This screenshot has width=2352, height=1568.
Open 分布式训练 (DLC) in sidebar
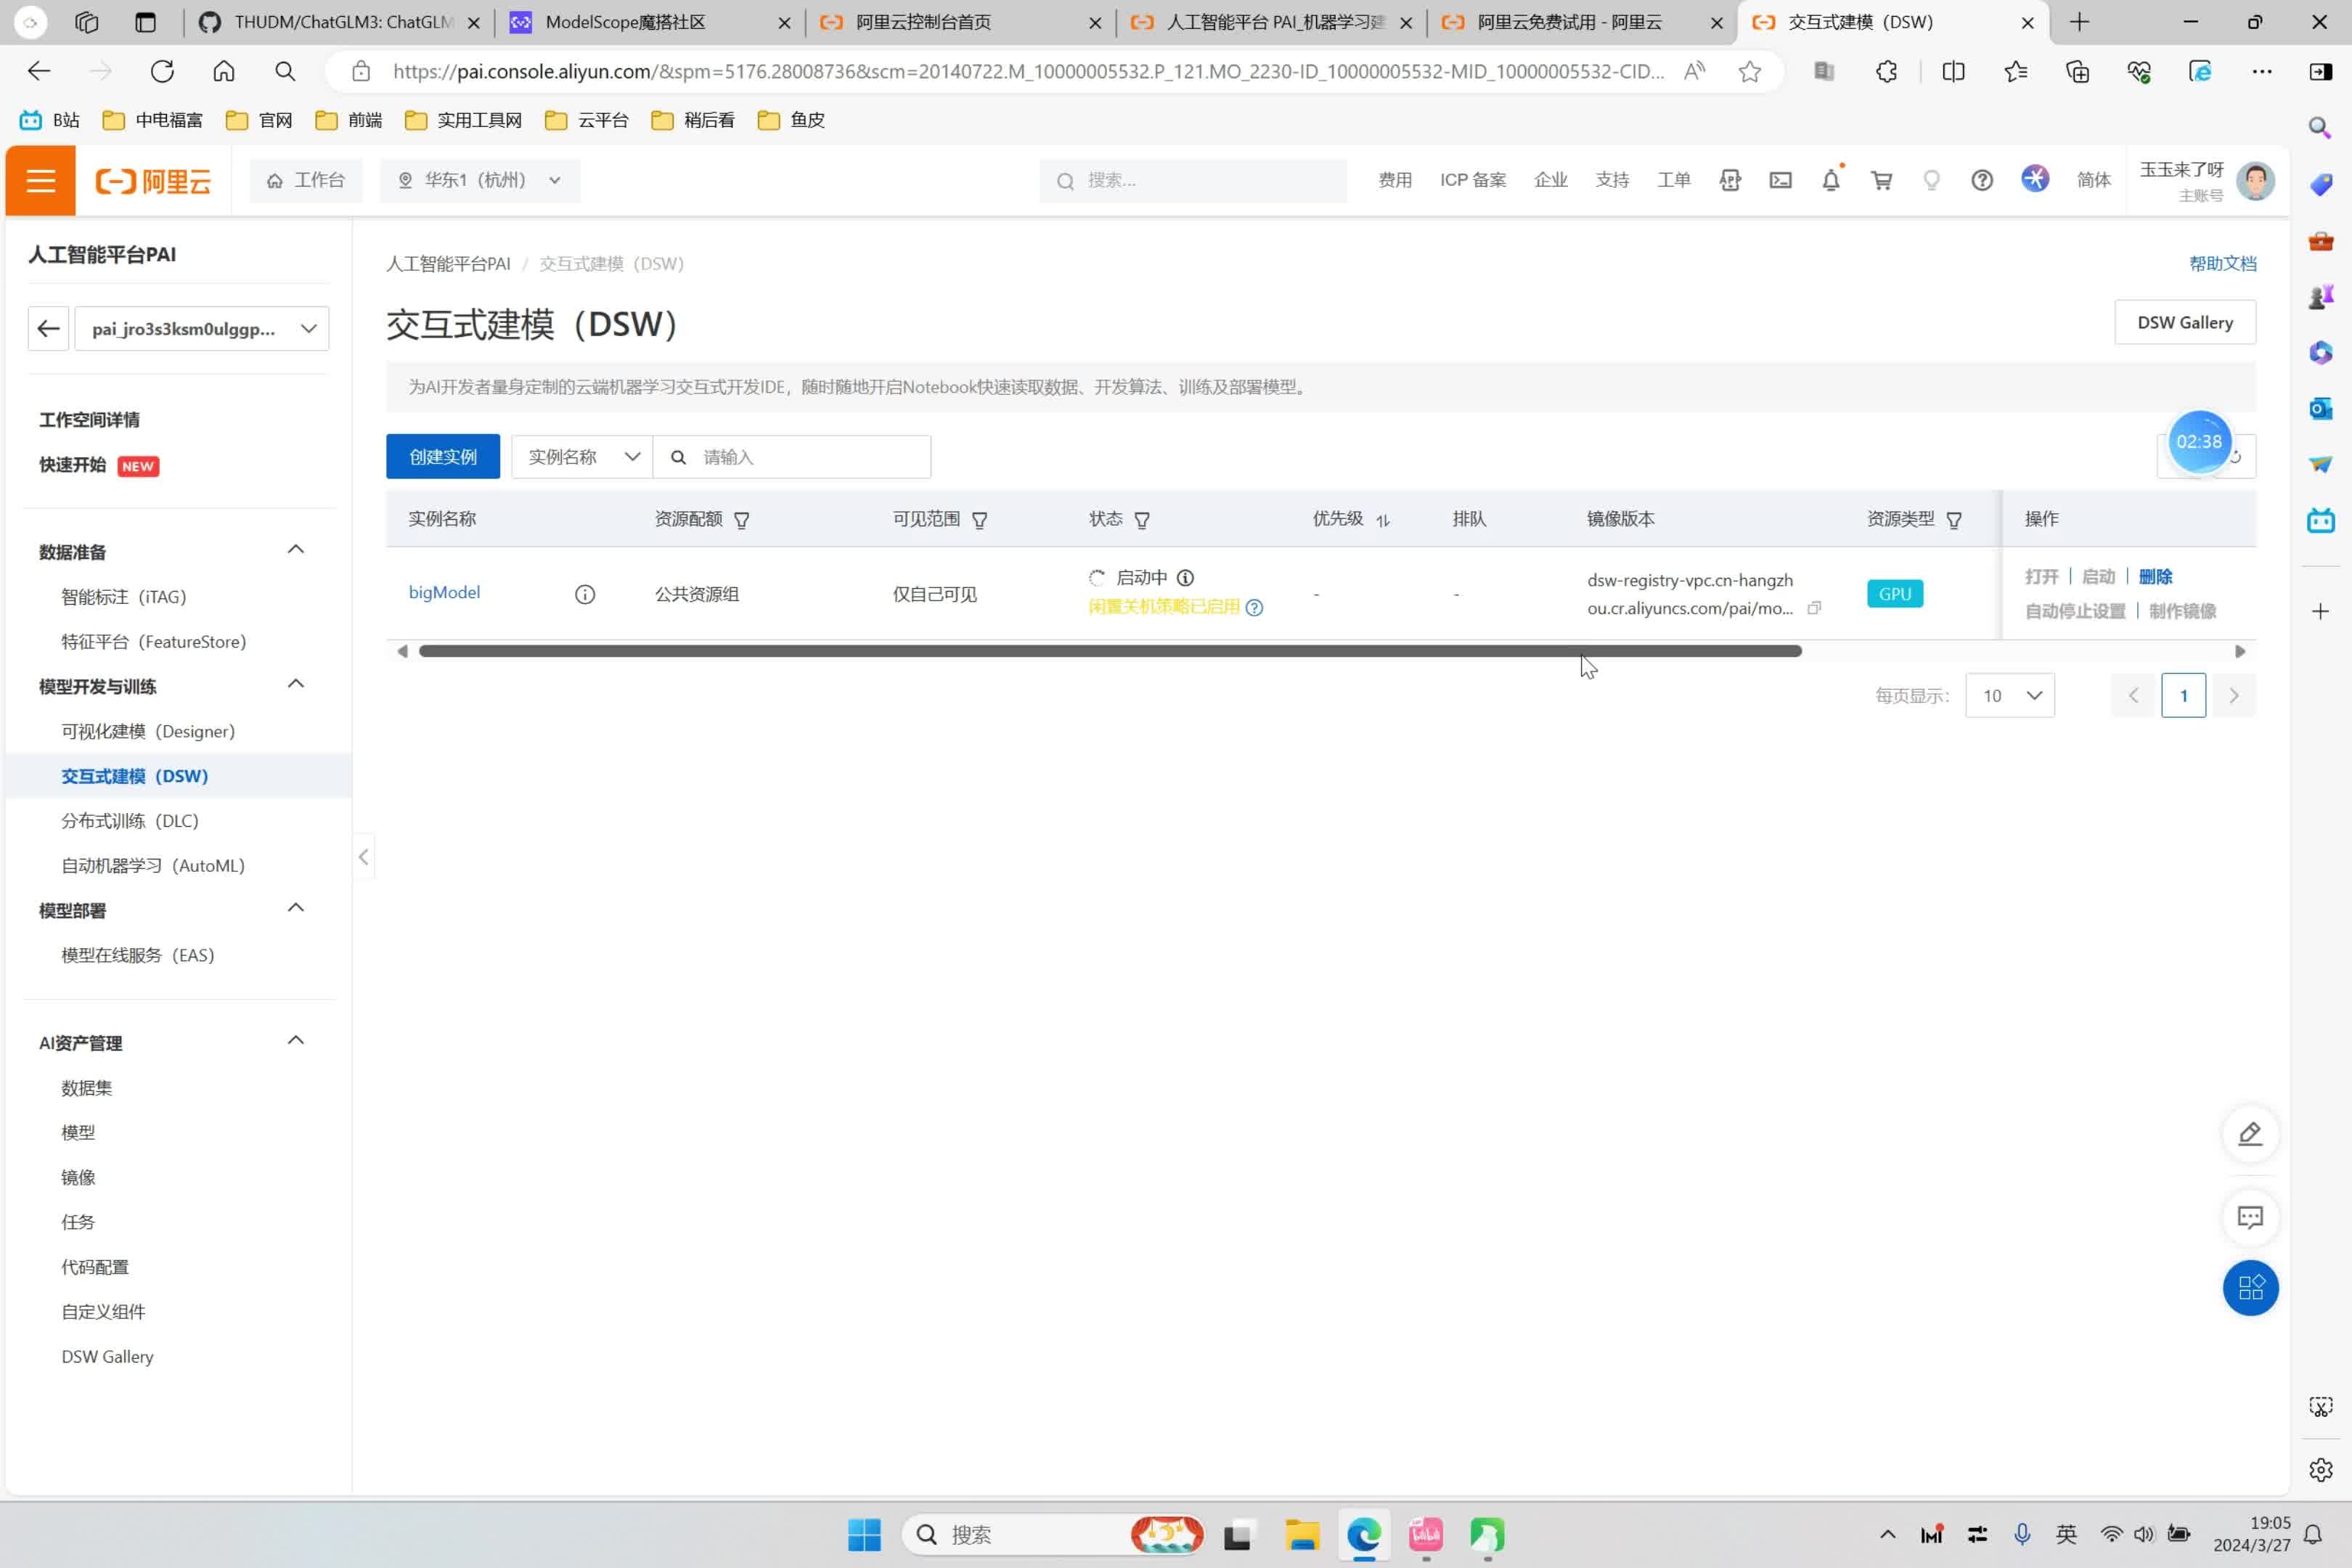tap(130, 821)
